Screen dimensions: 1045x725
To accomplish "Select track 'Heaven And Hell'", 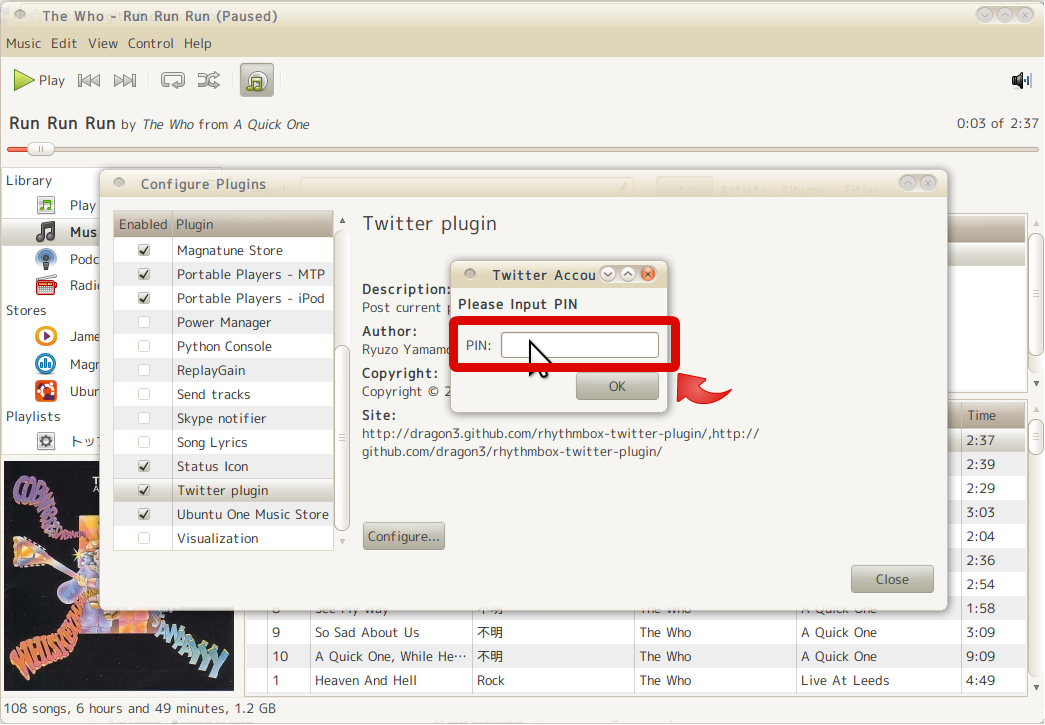I will click(366, 680).
